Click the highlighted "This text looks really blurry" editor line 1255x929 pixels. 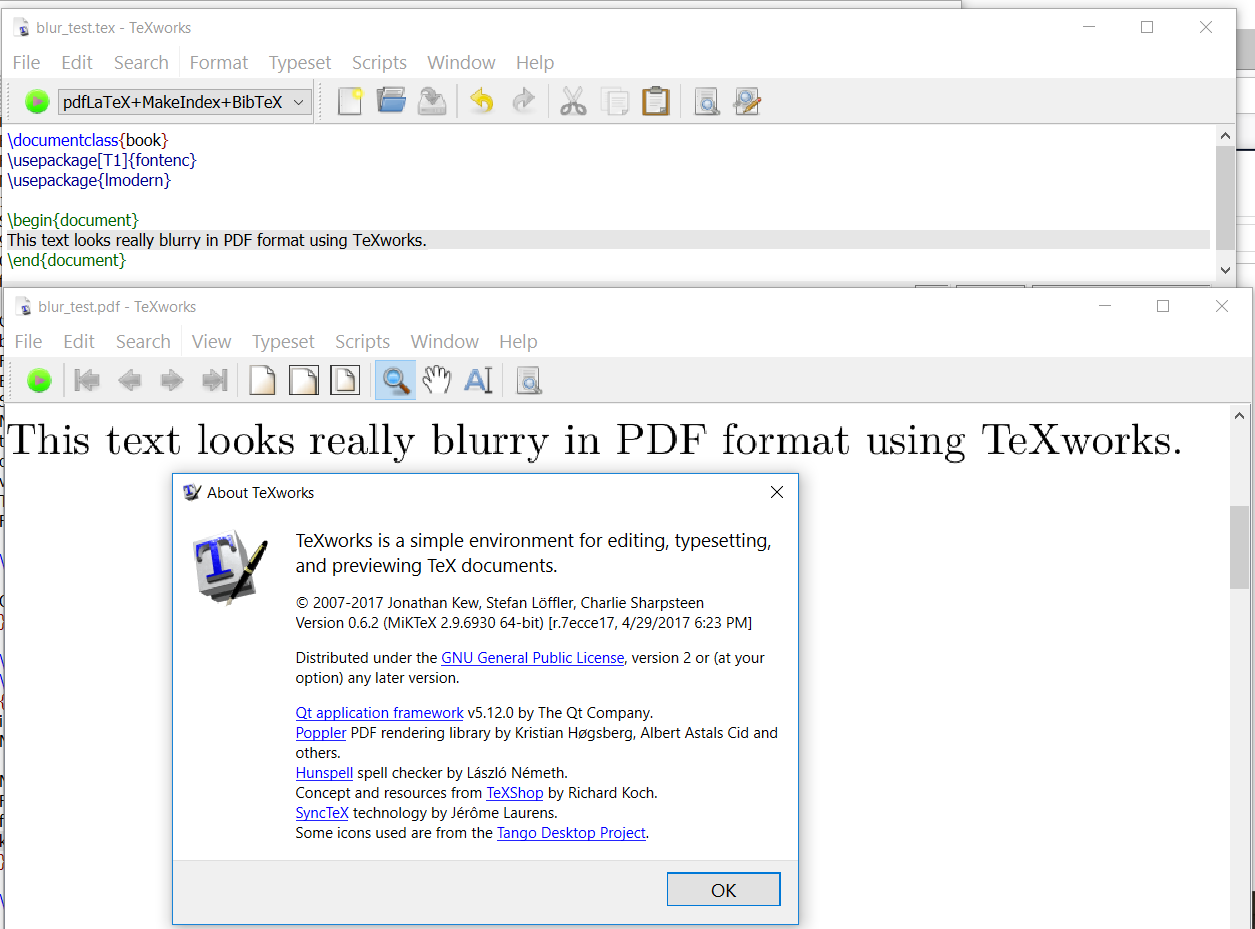click(x=608, y=240)
